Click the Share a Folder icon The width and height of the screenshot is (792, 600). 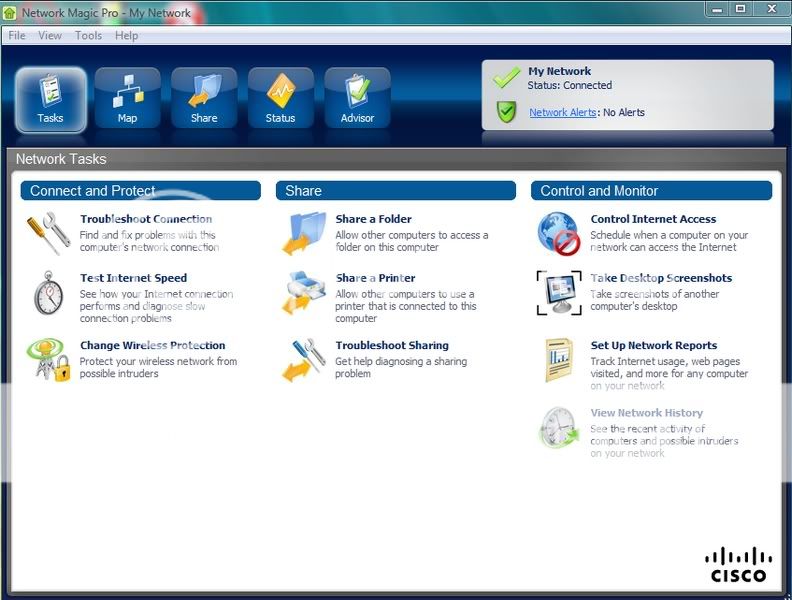pos(304,234)
